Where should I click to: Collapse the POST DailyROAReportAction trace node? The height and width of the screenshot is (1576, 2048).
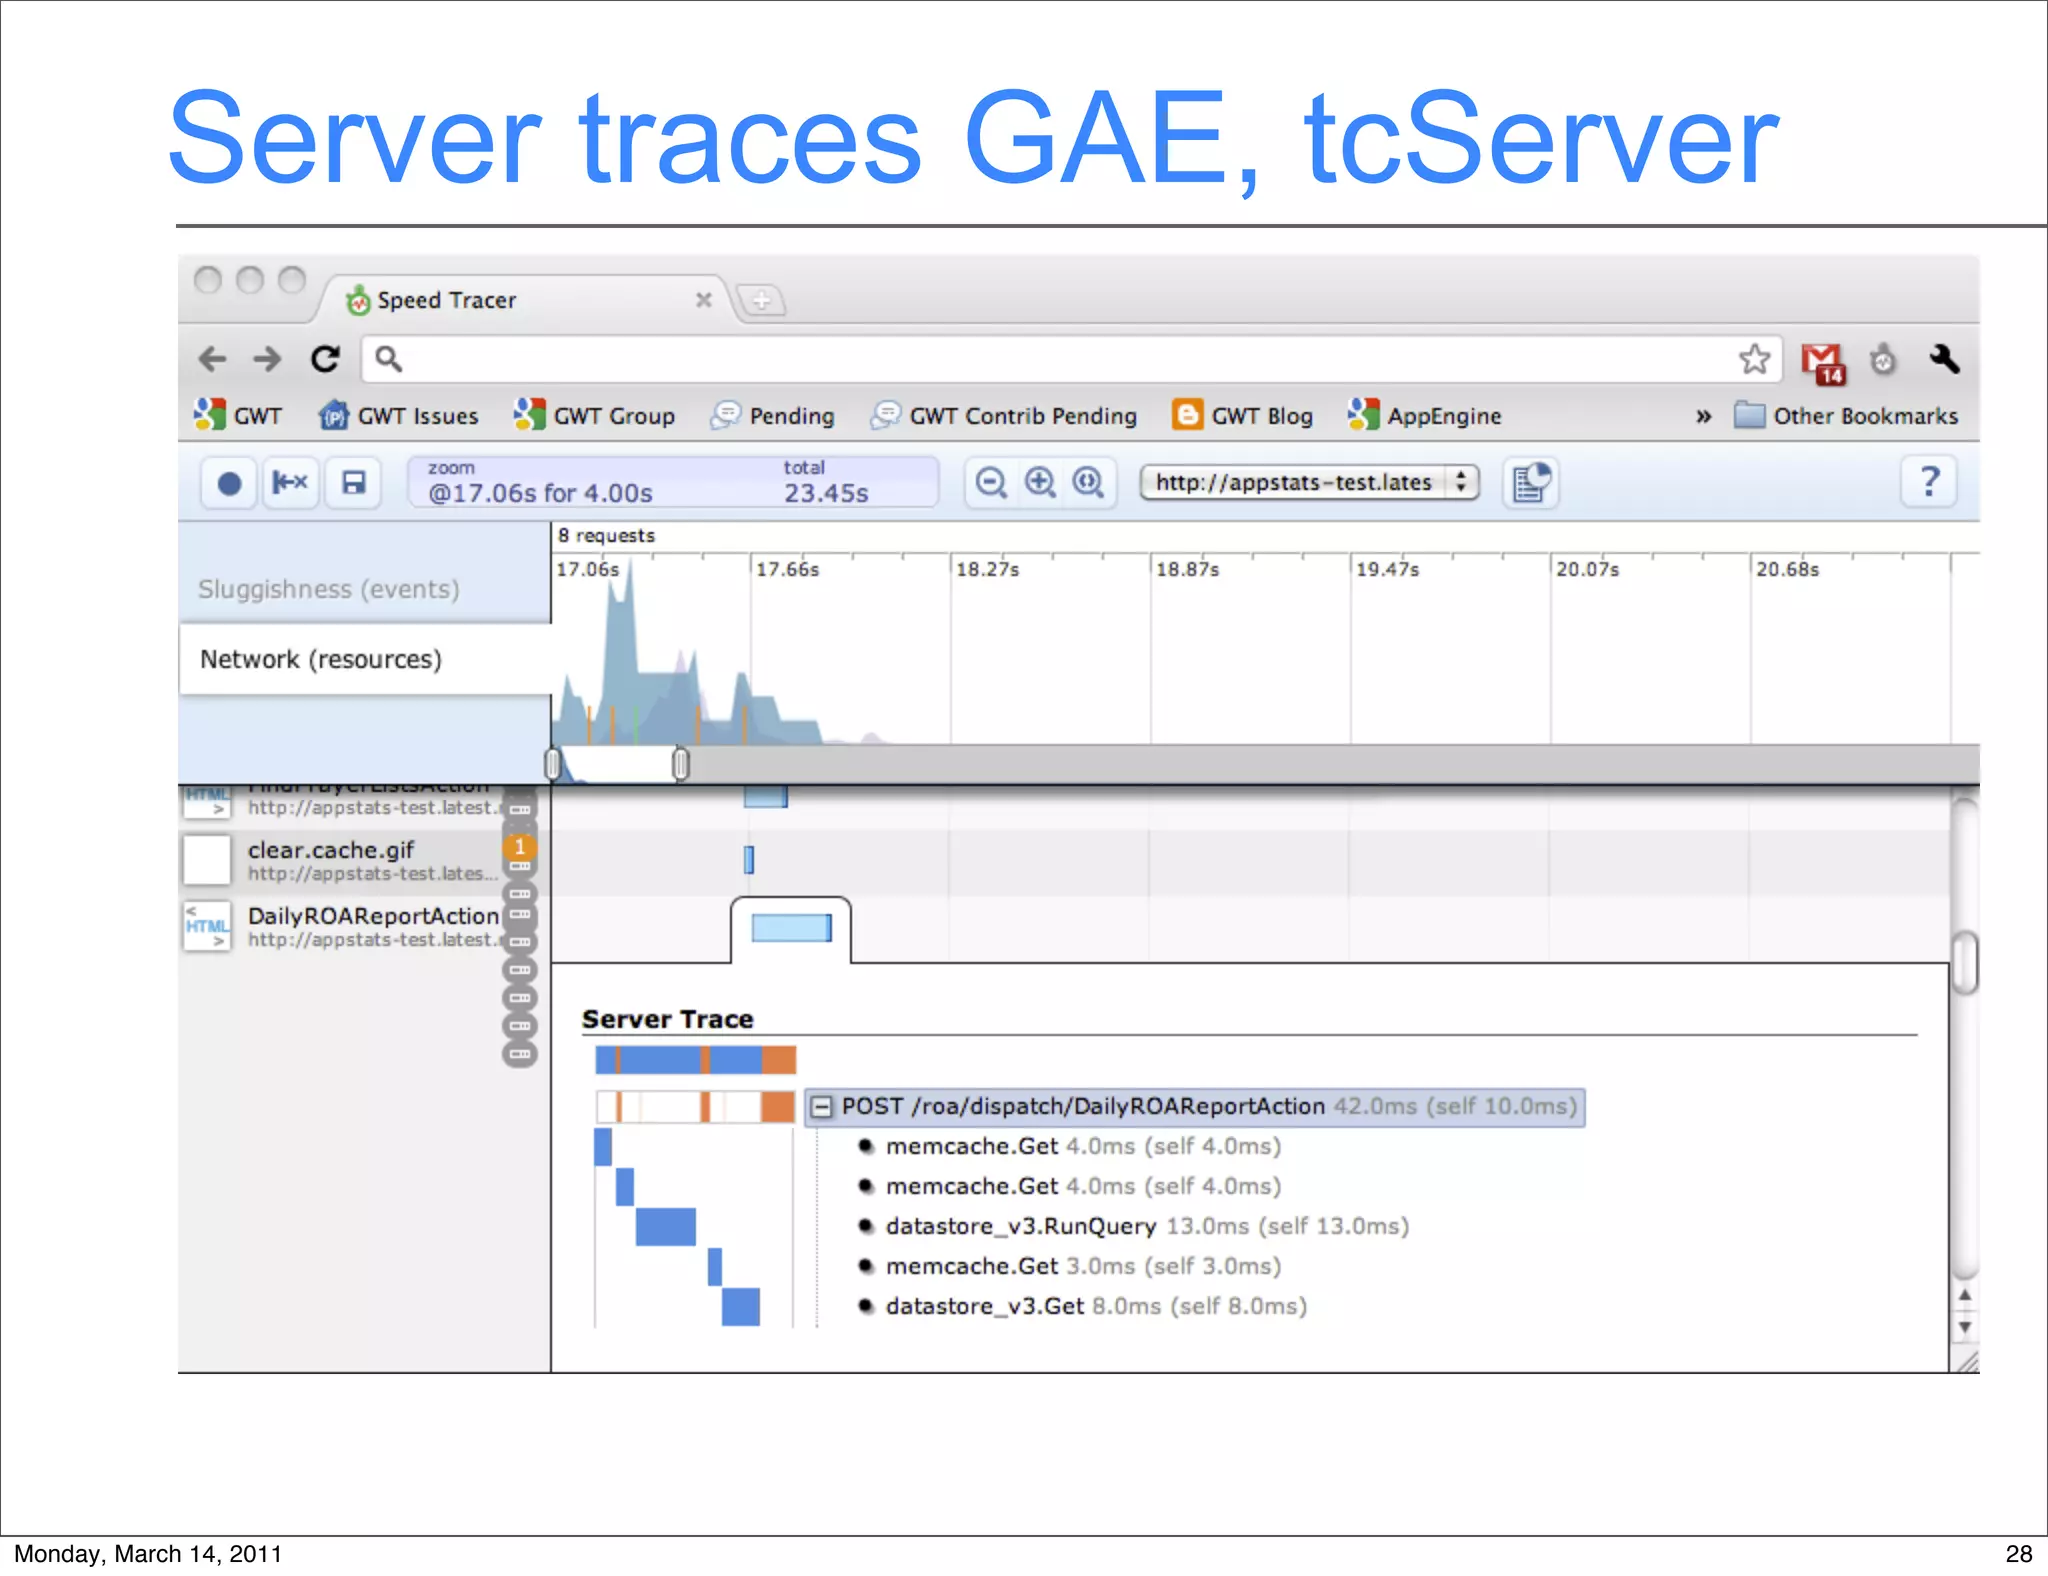pos(822,1106)
